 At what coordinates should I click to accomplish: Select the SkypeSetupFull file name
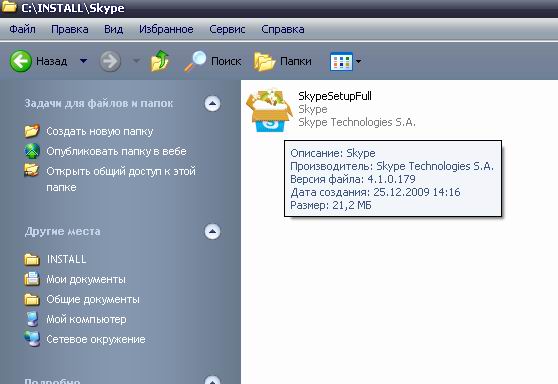(x=335, y=96)
